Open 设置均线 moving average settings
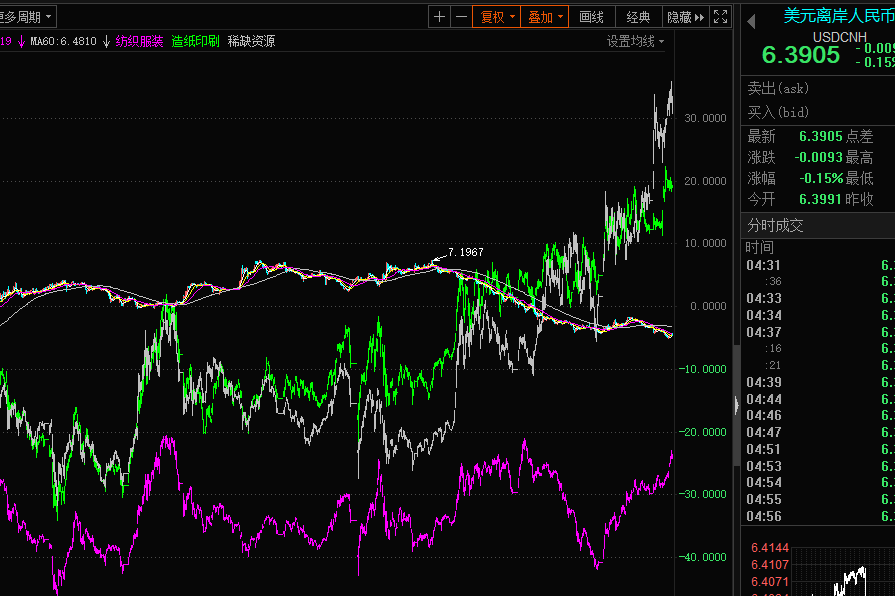This screenshot has width=895, height=596. pos(635,41)
